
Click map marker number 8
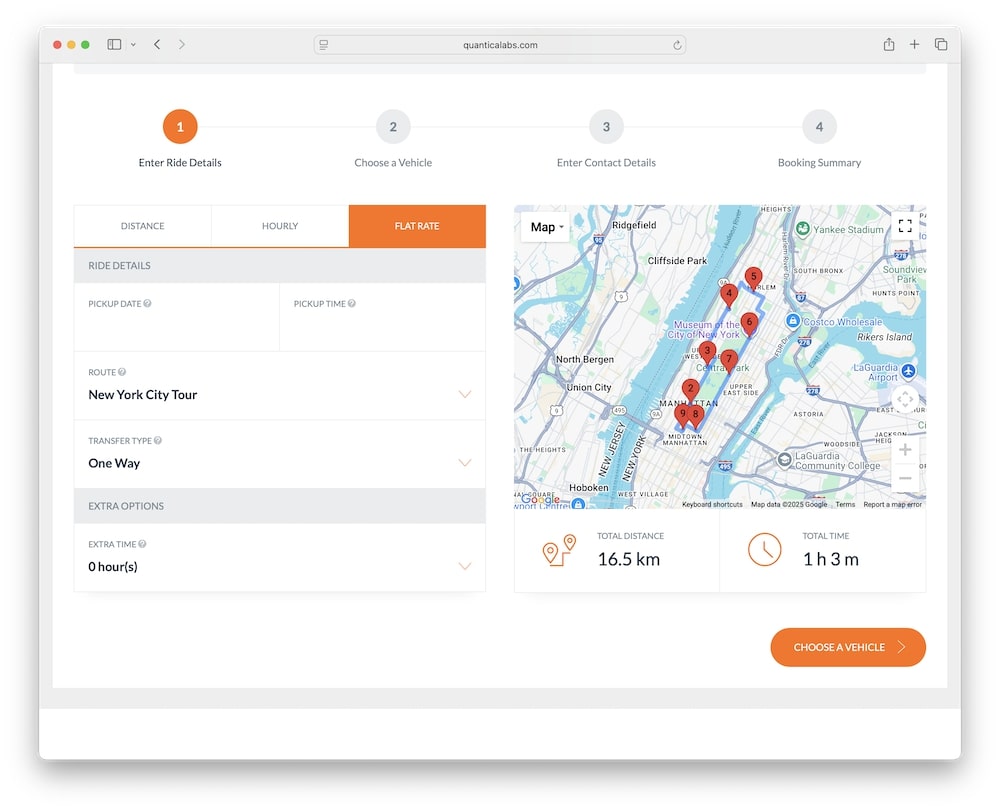(696, 416)
